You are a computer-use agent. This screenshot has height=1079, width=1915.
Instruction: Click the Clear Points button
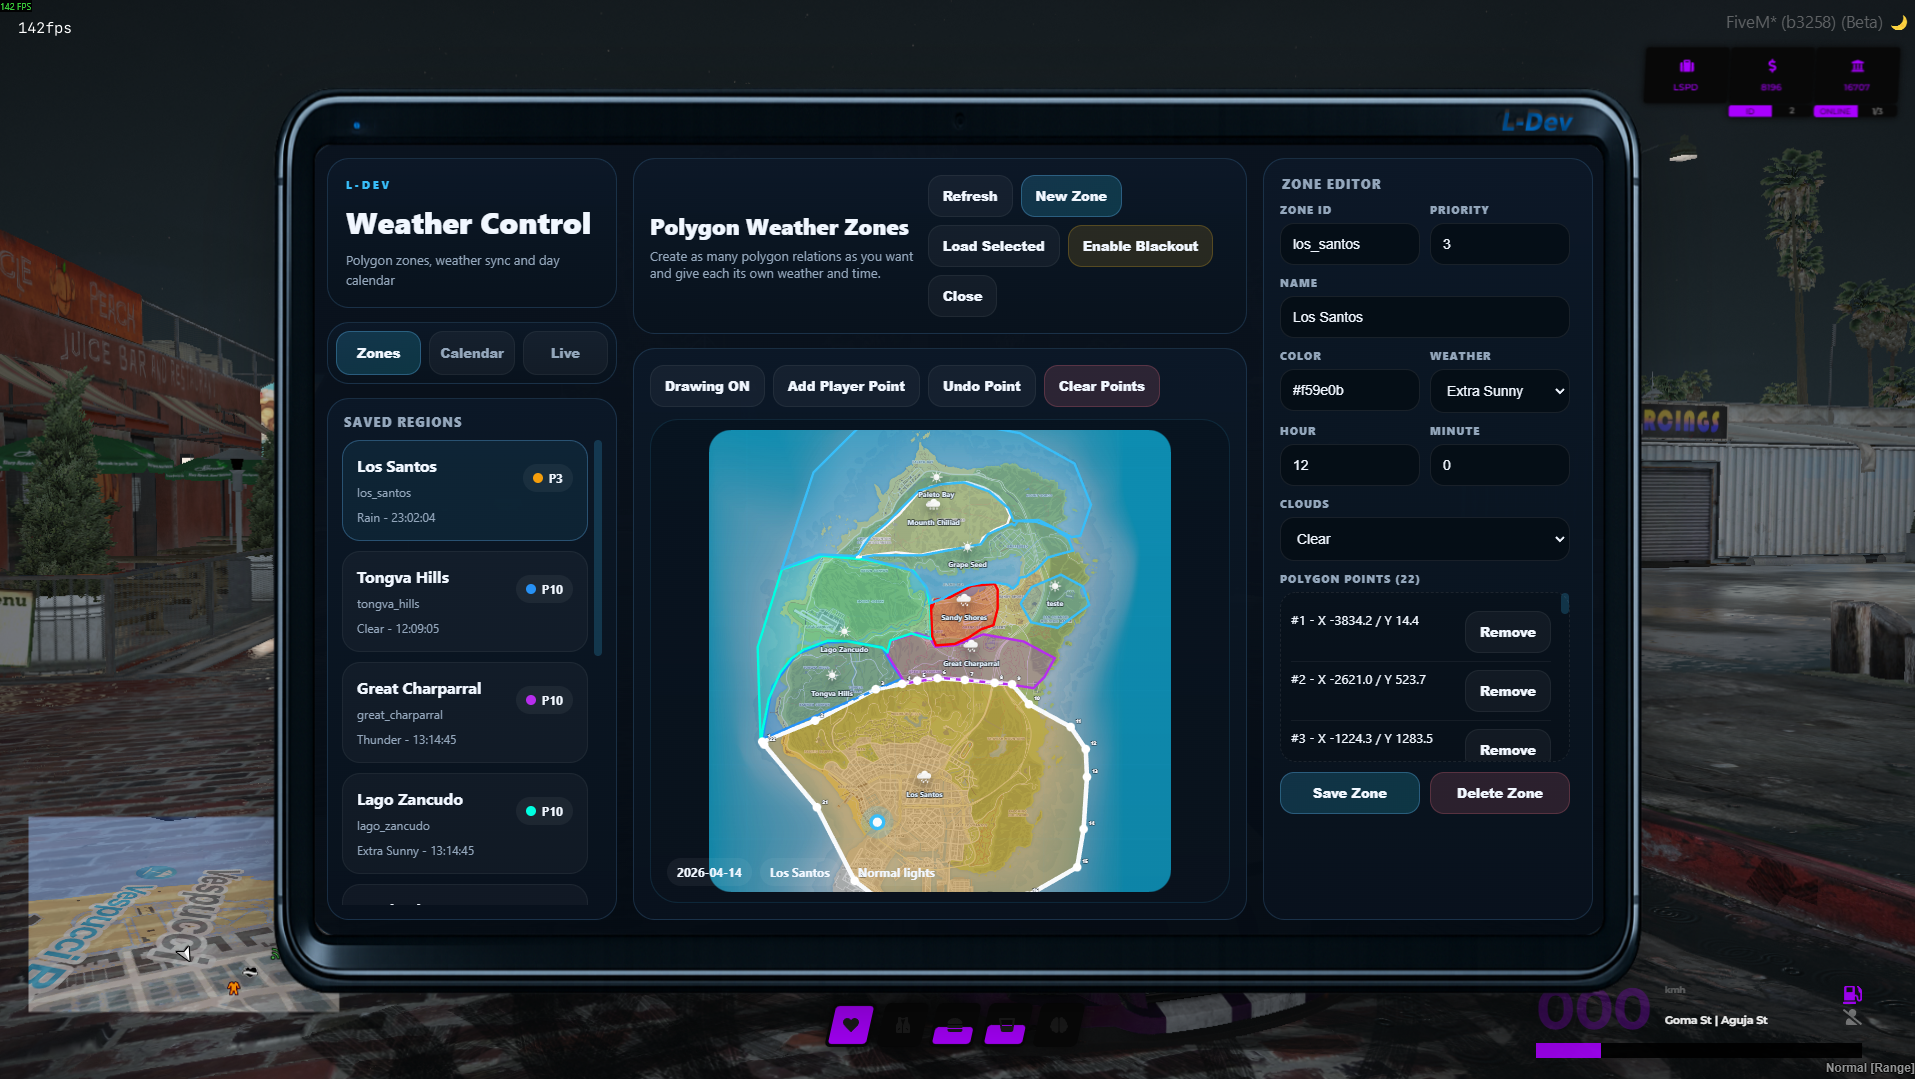(x=1102, y=386)
